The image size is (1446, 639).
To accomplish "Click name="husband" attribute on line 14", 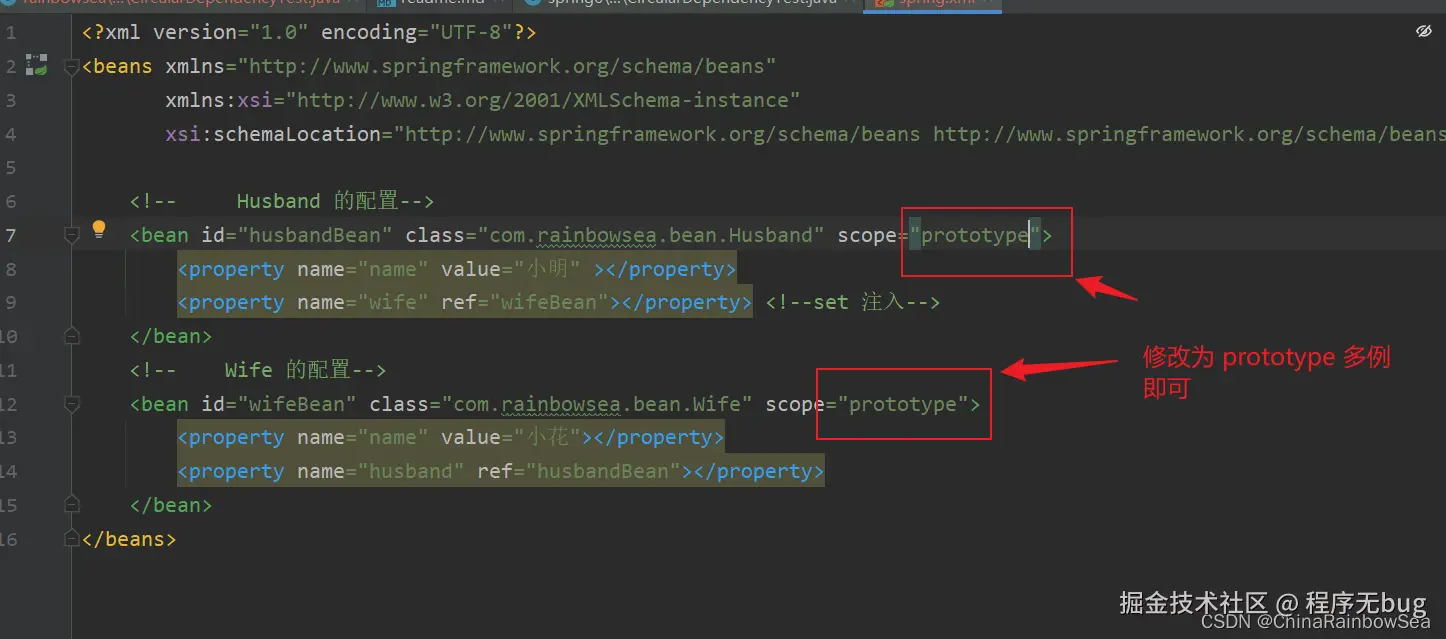I will coord(381,471).
